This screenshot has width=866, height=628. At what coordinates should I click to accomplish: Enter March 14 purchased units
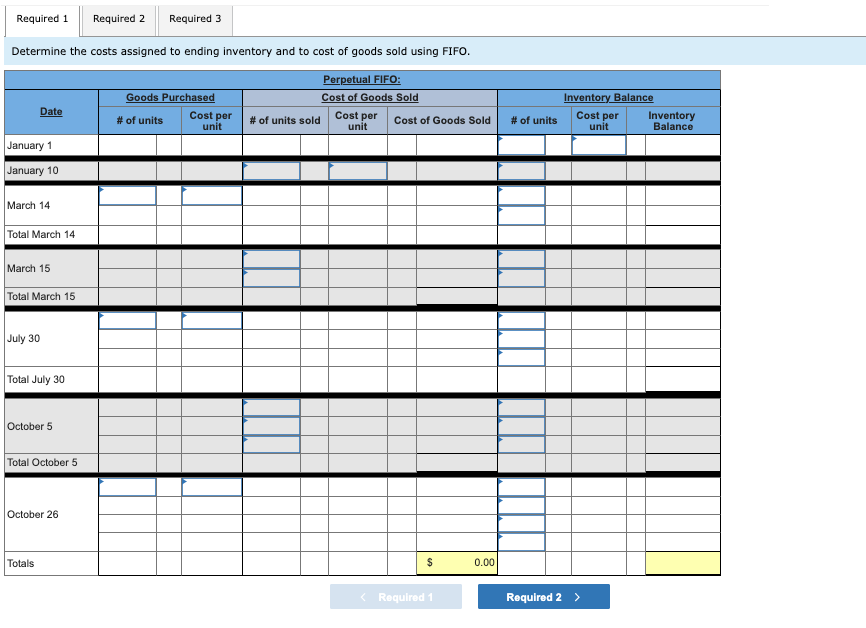click(x=127, y=195)
